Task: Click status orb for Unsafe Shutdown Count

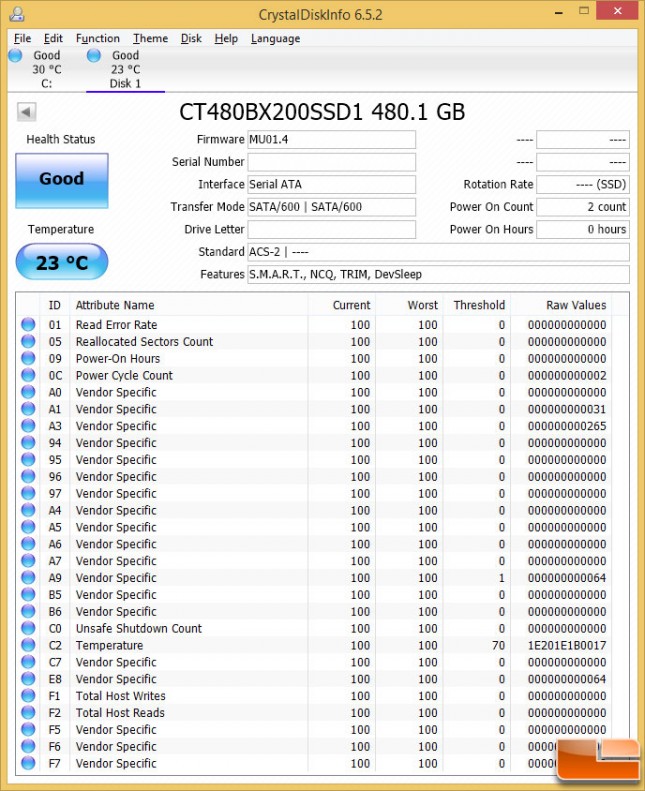Action: pyautogui.click(x=28, y=628)
